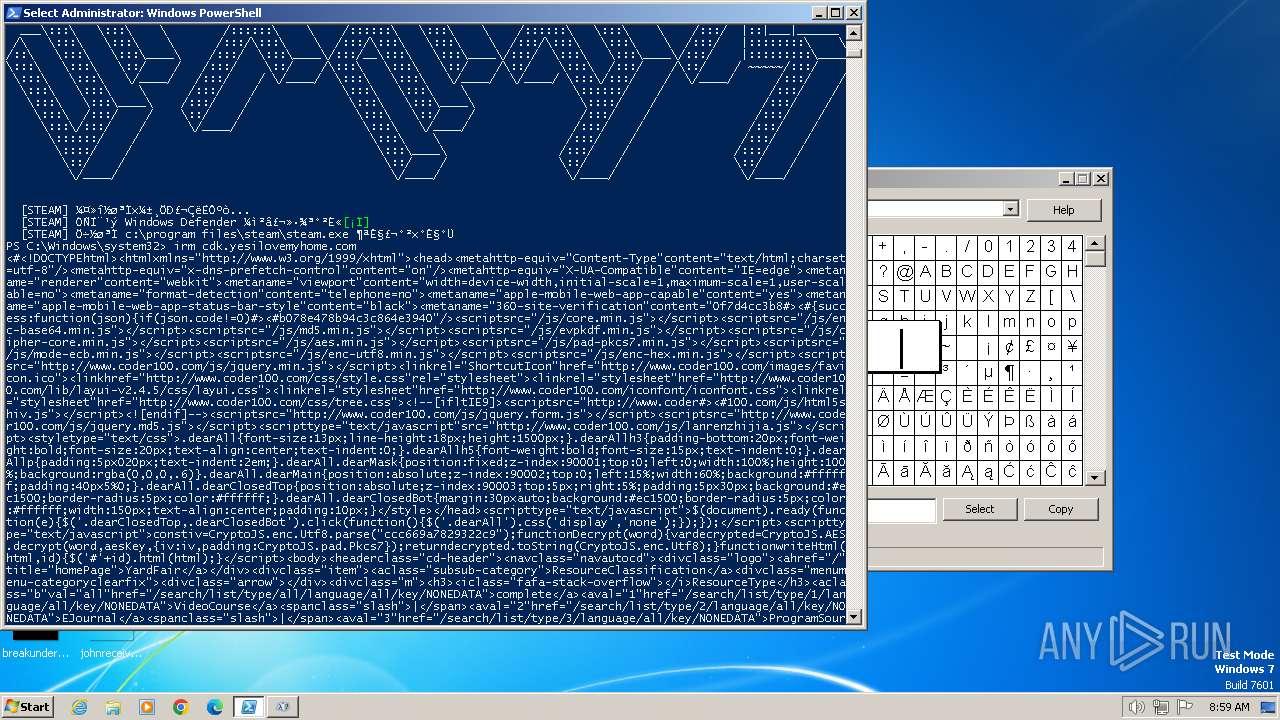The height and width of the screenshot is (720, 1280).
Task: Select the slash character in Character Map
Action: (x=967, y=246)
